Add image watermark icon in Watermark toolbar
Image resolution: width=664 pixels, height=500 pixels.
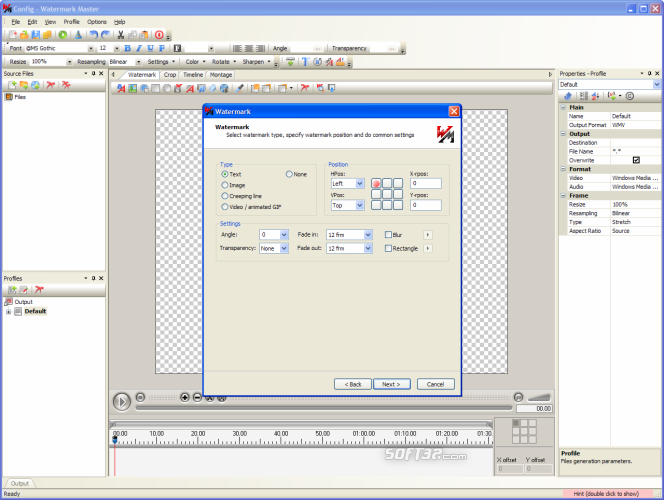coord(133,88)
